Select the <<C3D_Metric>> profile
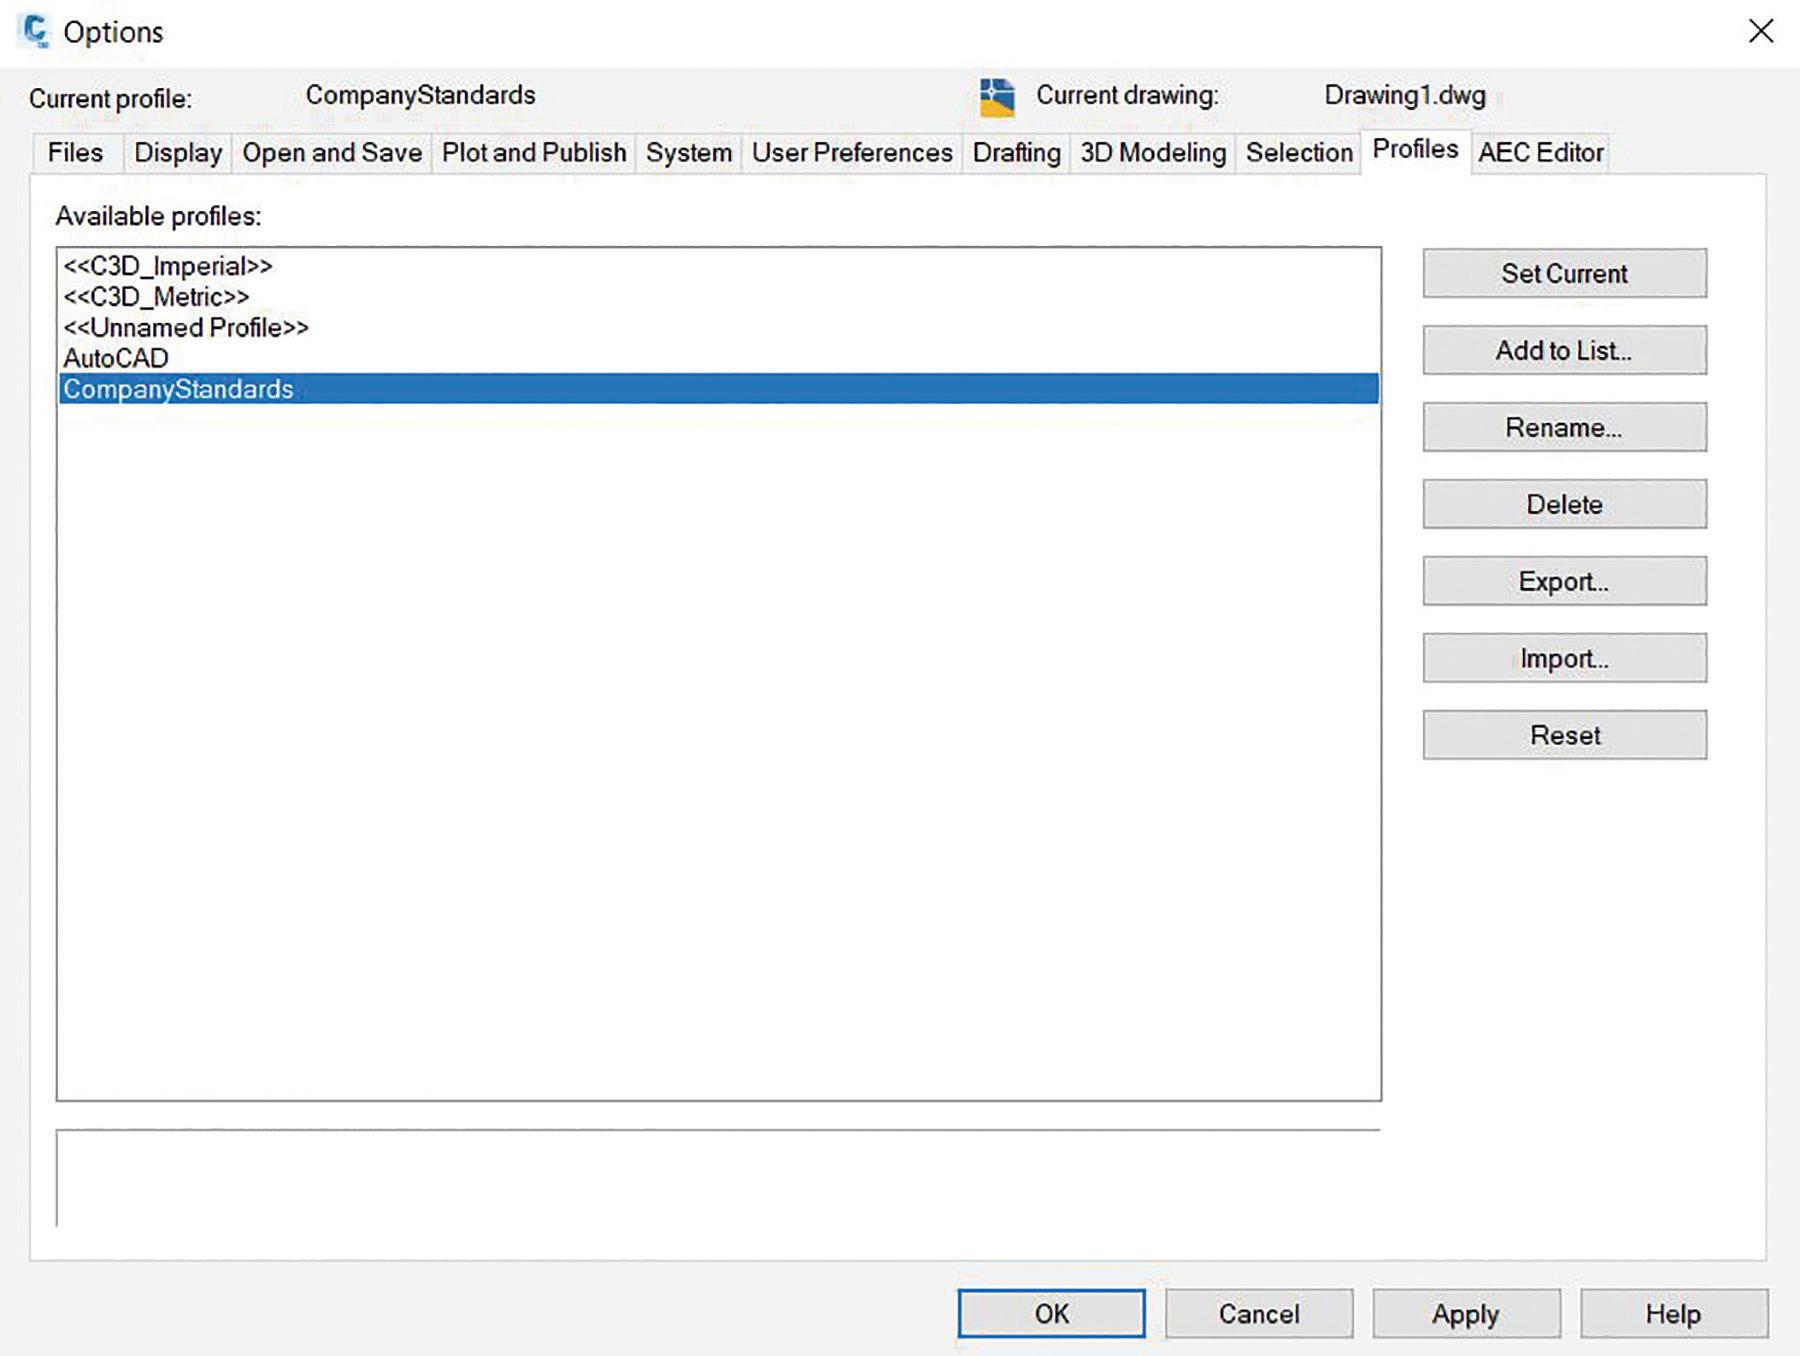Viewport: 1800px width, 1356px height. point(718,297)
